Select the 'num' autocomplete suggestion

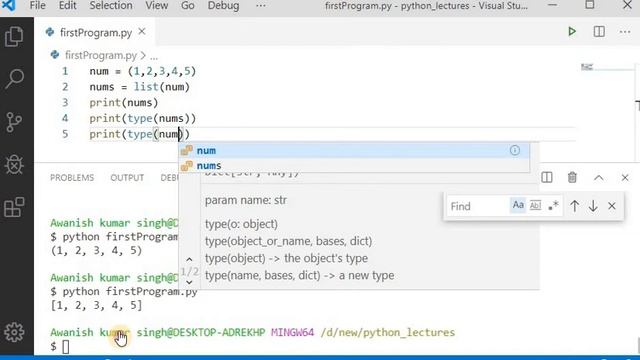tap(354, 150)
